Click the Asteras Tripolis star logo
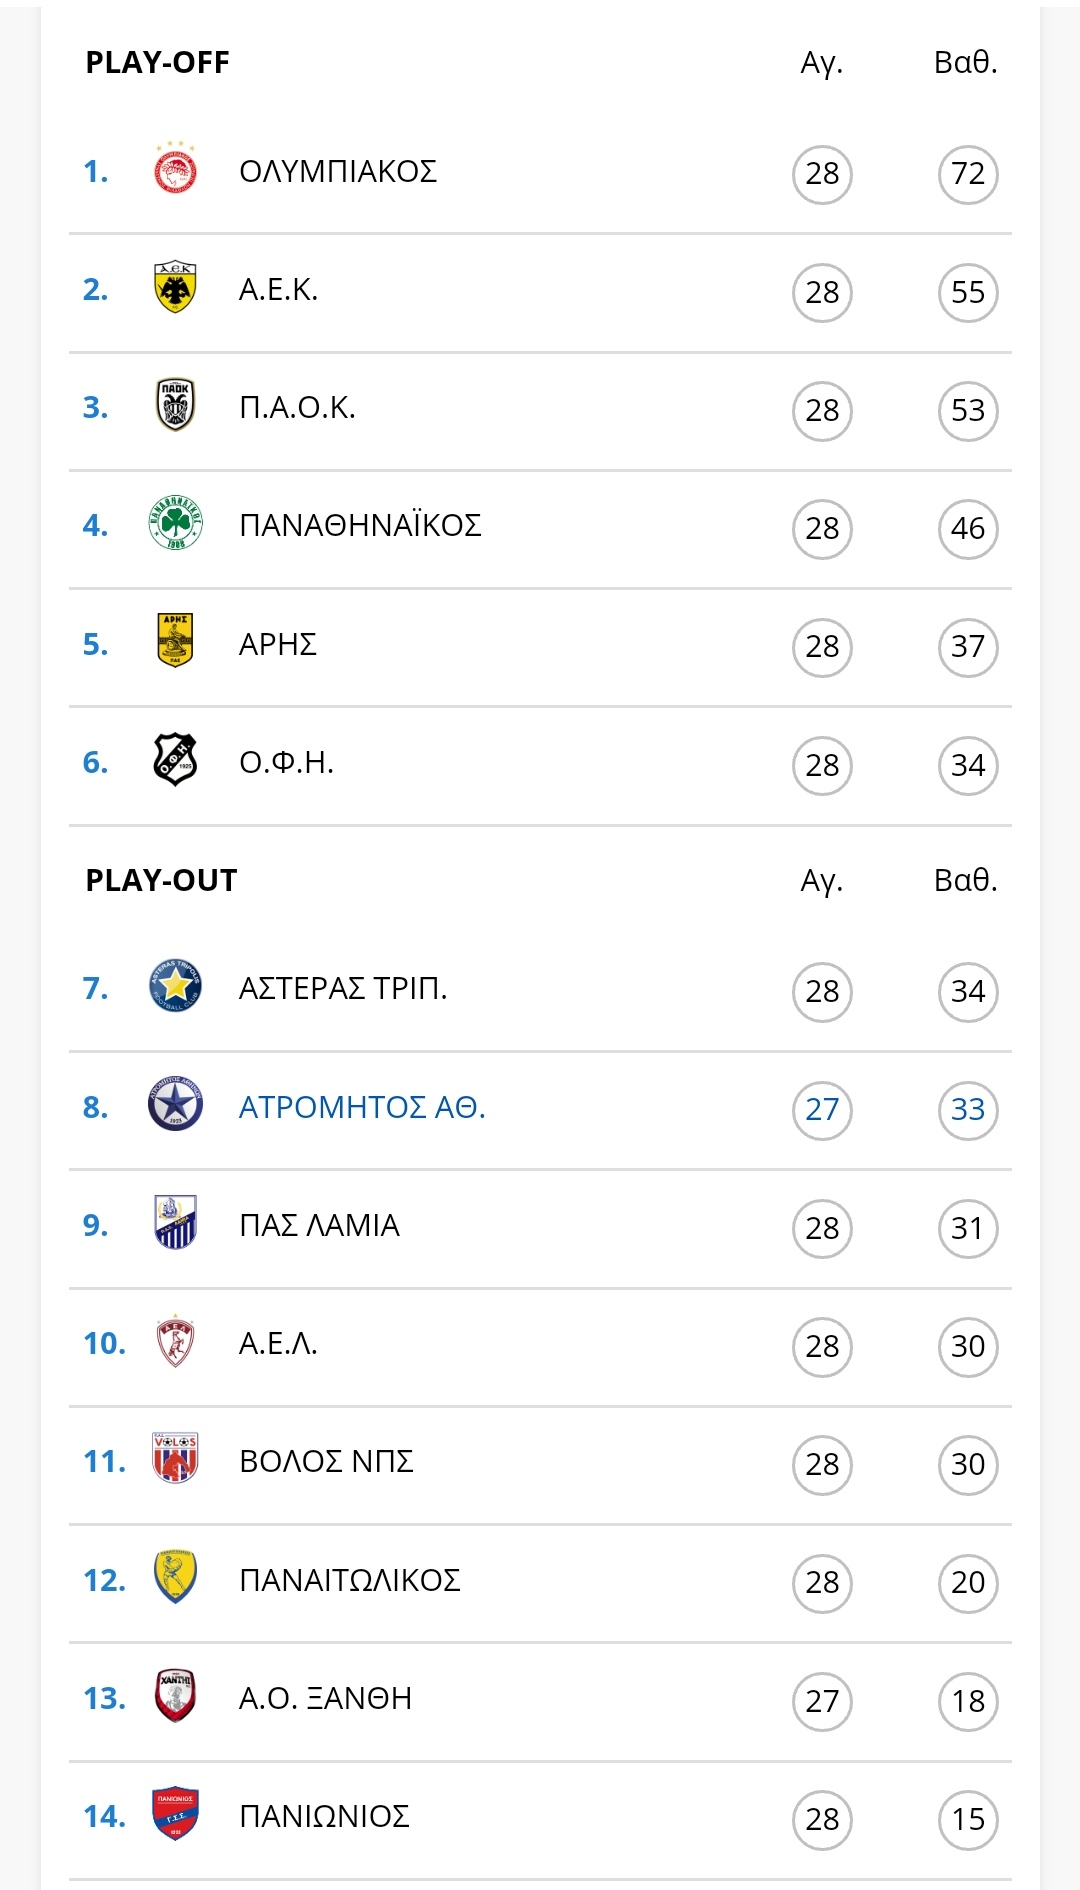The height and width of the screenshot is (1890, 1080). [175, 986]
